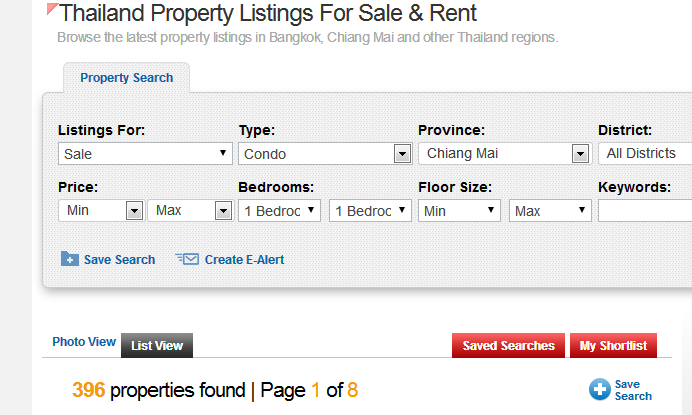The width and height of the screenshot is (692, 415).
Task: Switch to Photo View tab
Action: click(84, 342)
